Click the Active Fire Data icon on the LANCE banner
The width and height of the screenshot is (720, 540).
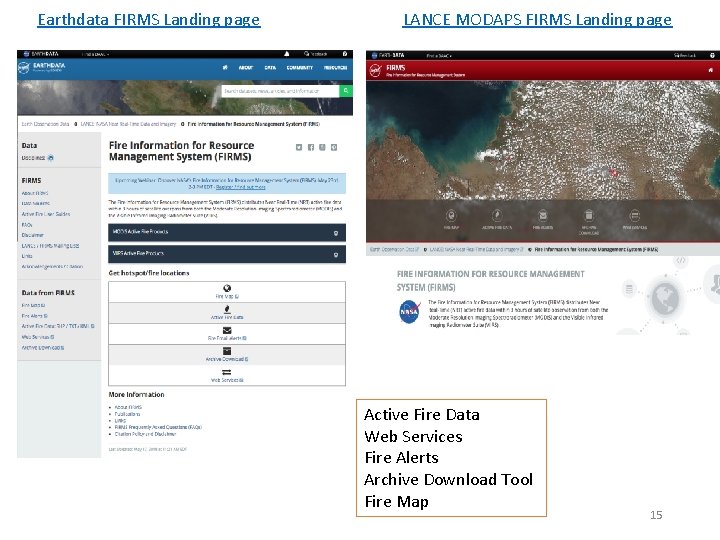pos(497,215)
